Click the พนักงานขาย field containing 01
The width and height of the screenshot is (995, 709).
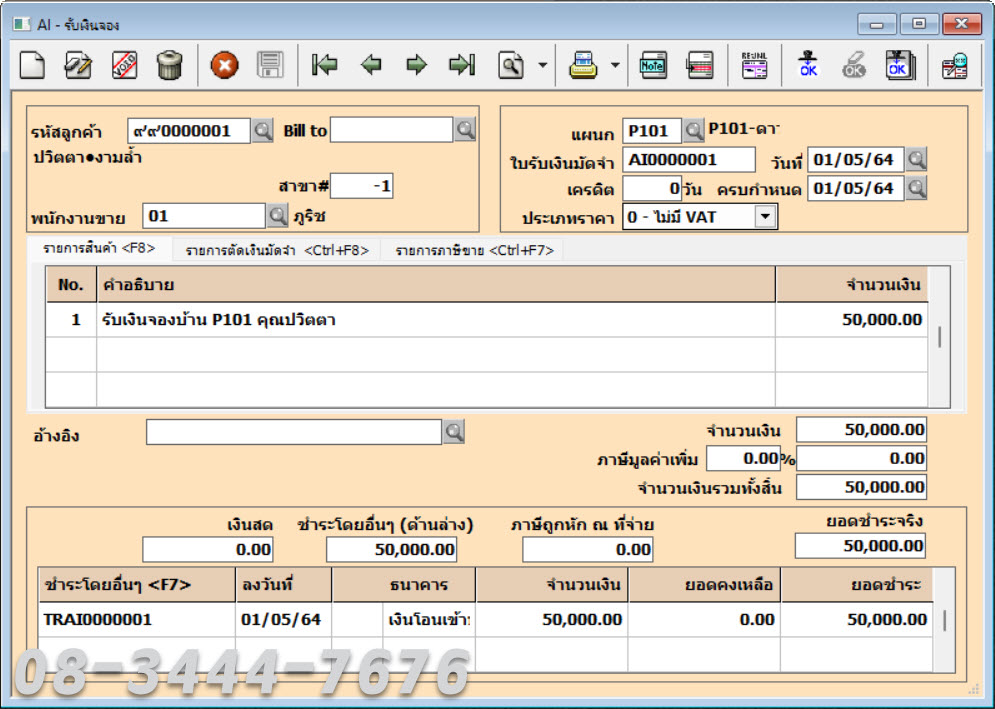coord(204,216)
